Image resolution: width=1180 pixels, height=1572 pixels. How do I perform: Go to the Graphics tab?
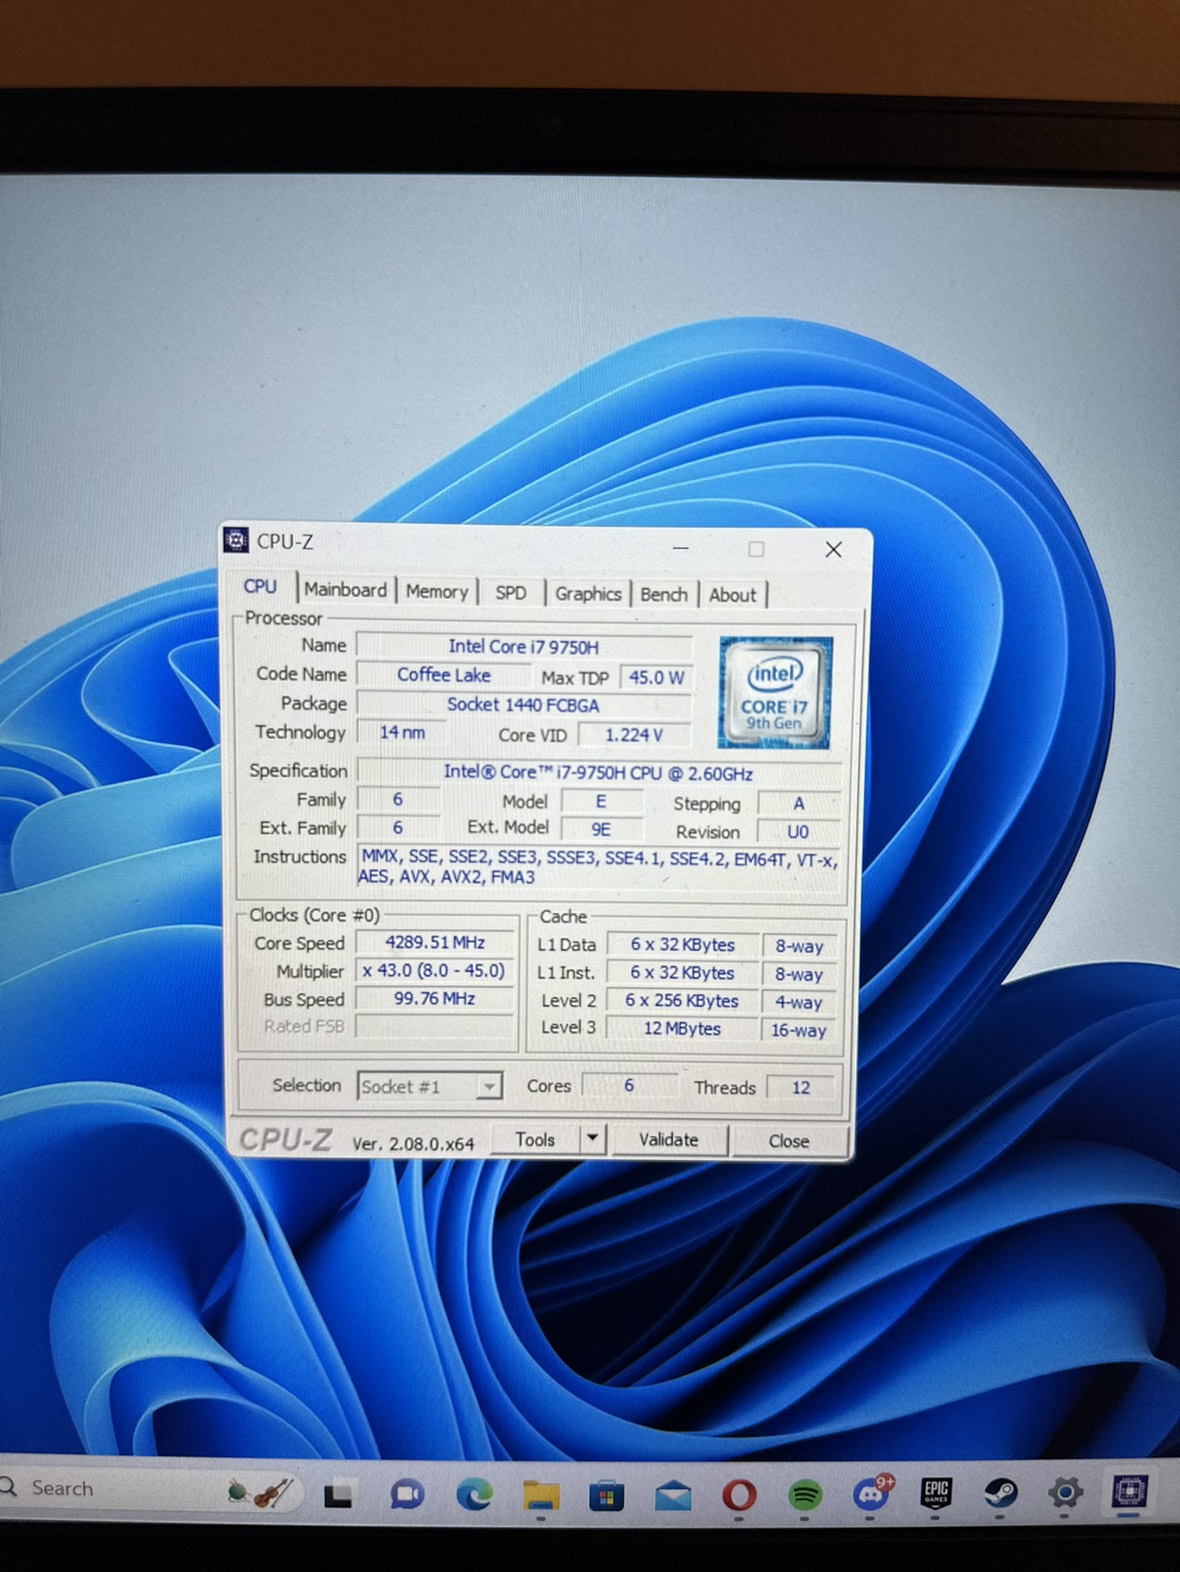[x=588, y=594]
